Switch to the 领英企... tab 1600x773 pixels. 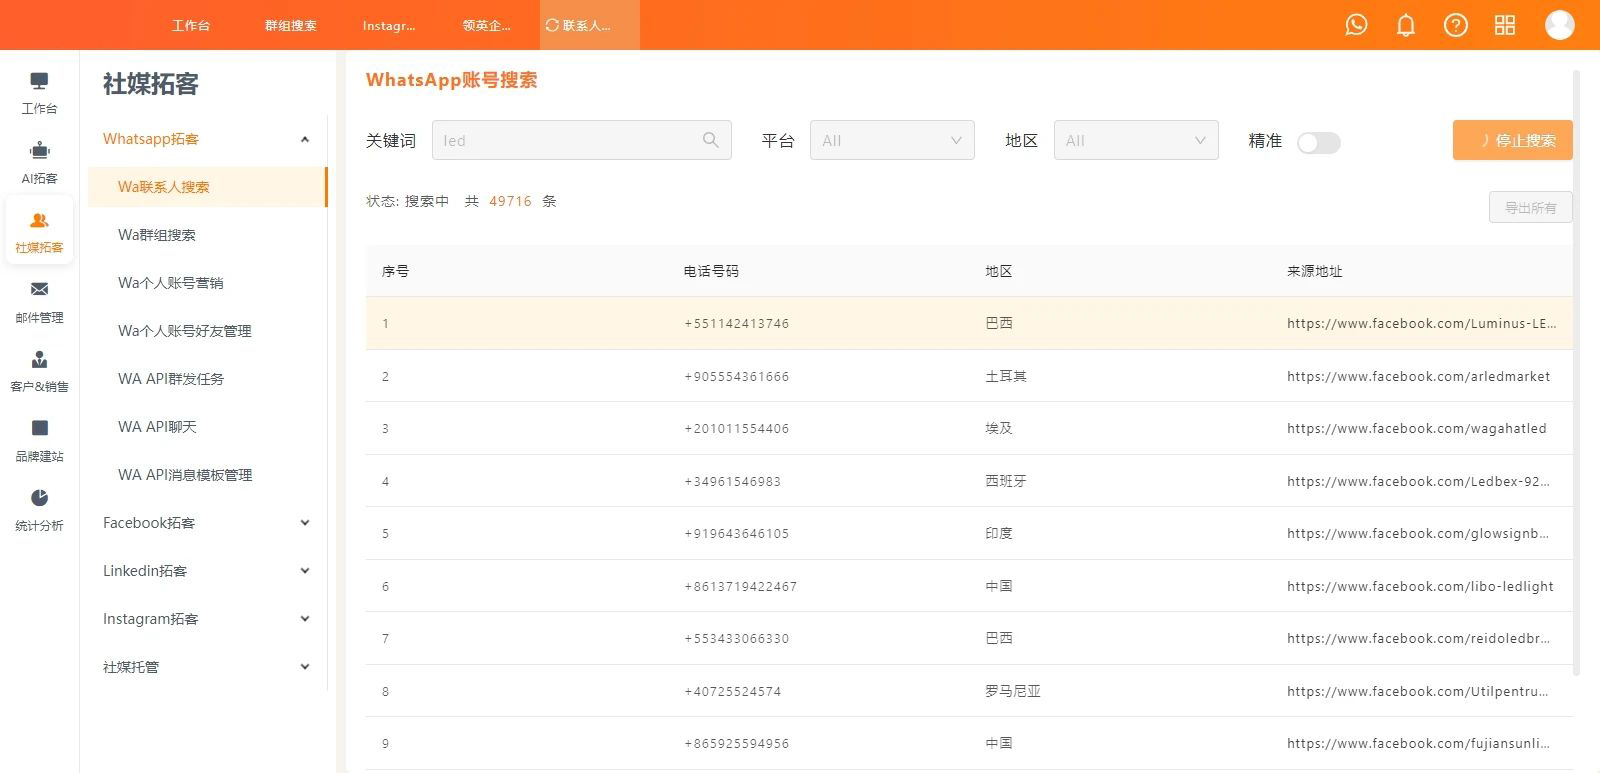click(x=487, y=25)
